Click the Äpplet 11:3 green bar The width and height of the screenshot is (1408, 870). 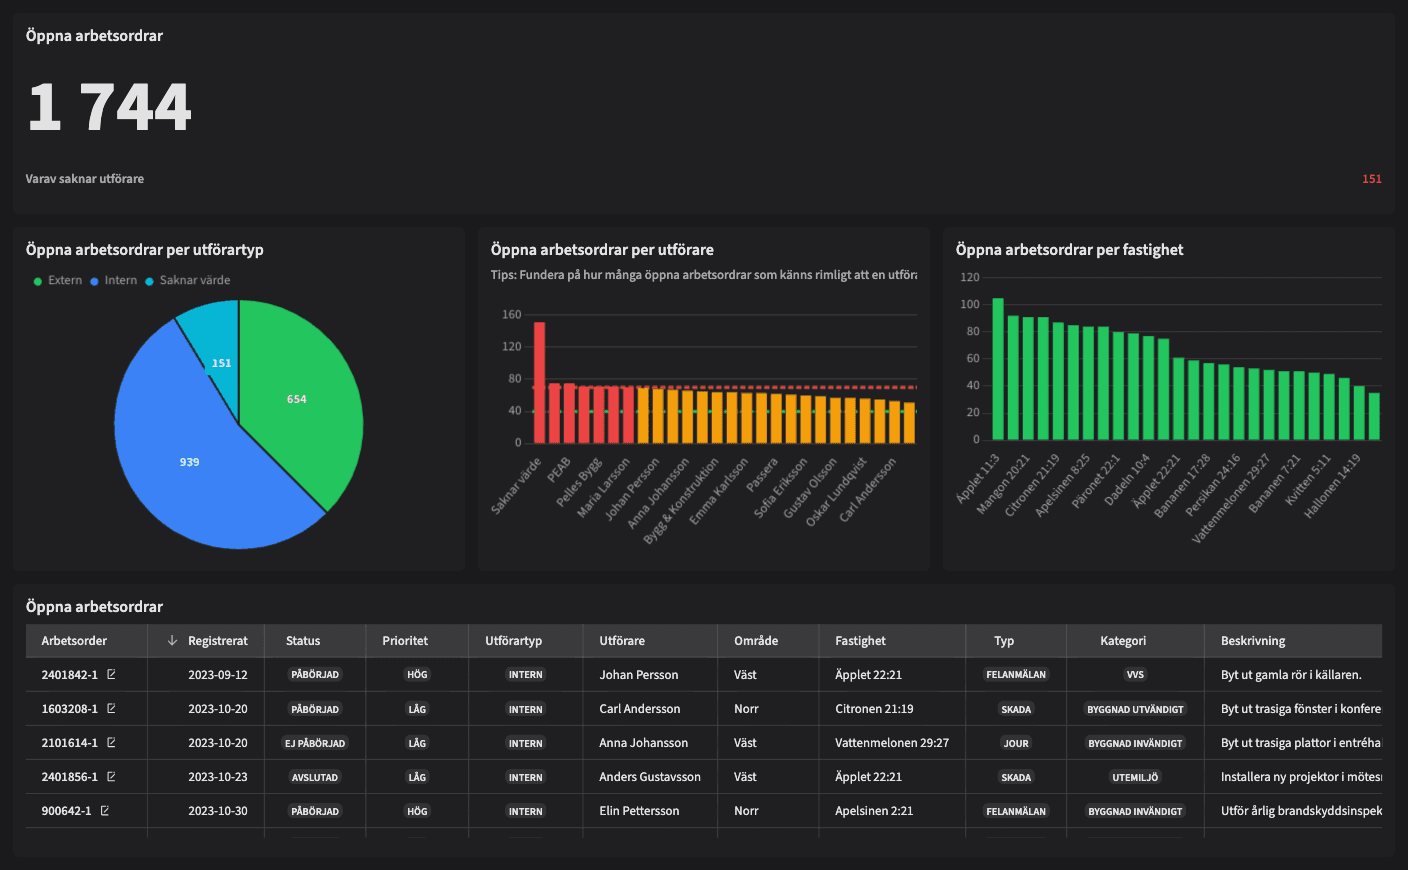pos(998,369)
